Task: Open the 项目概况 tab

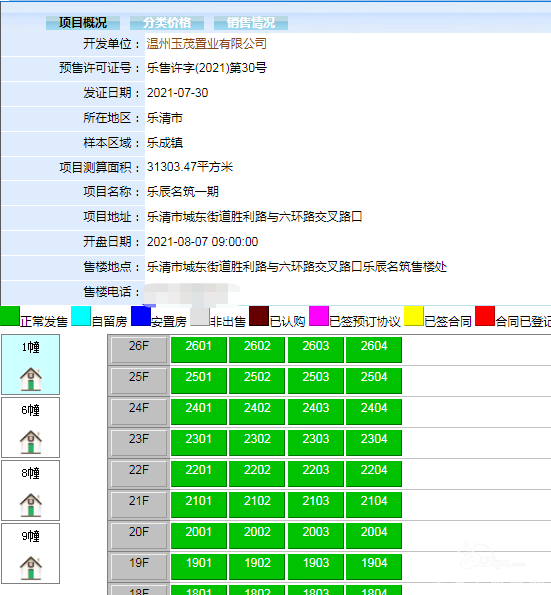Action: pyautogui.click(x=83, y=23)
